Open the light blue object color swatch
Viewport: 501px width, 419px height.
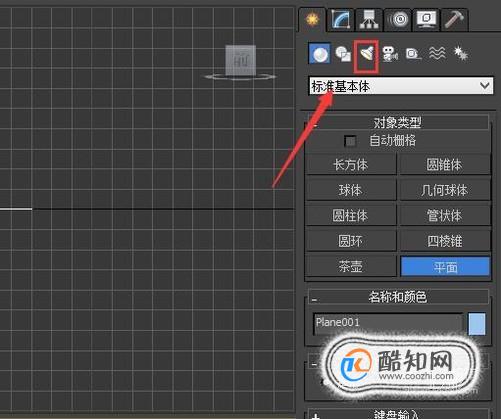coord(477,324)
